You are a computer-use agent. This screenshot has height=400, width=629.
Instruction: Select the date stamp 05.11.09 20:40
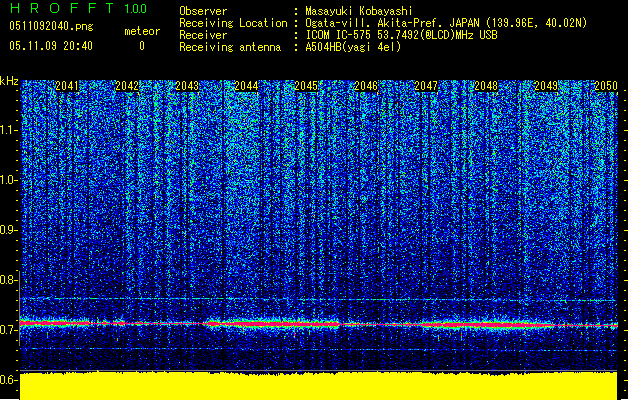pyautogui.click(x=51, y=46)
